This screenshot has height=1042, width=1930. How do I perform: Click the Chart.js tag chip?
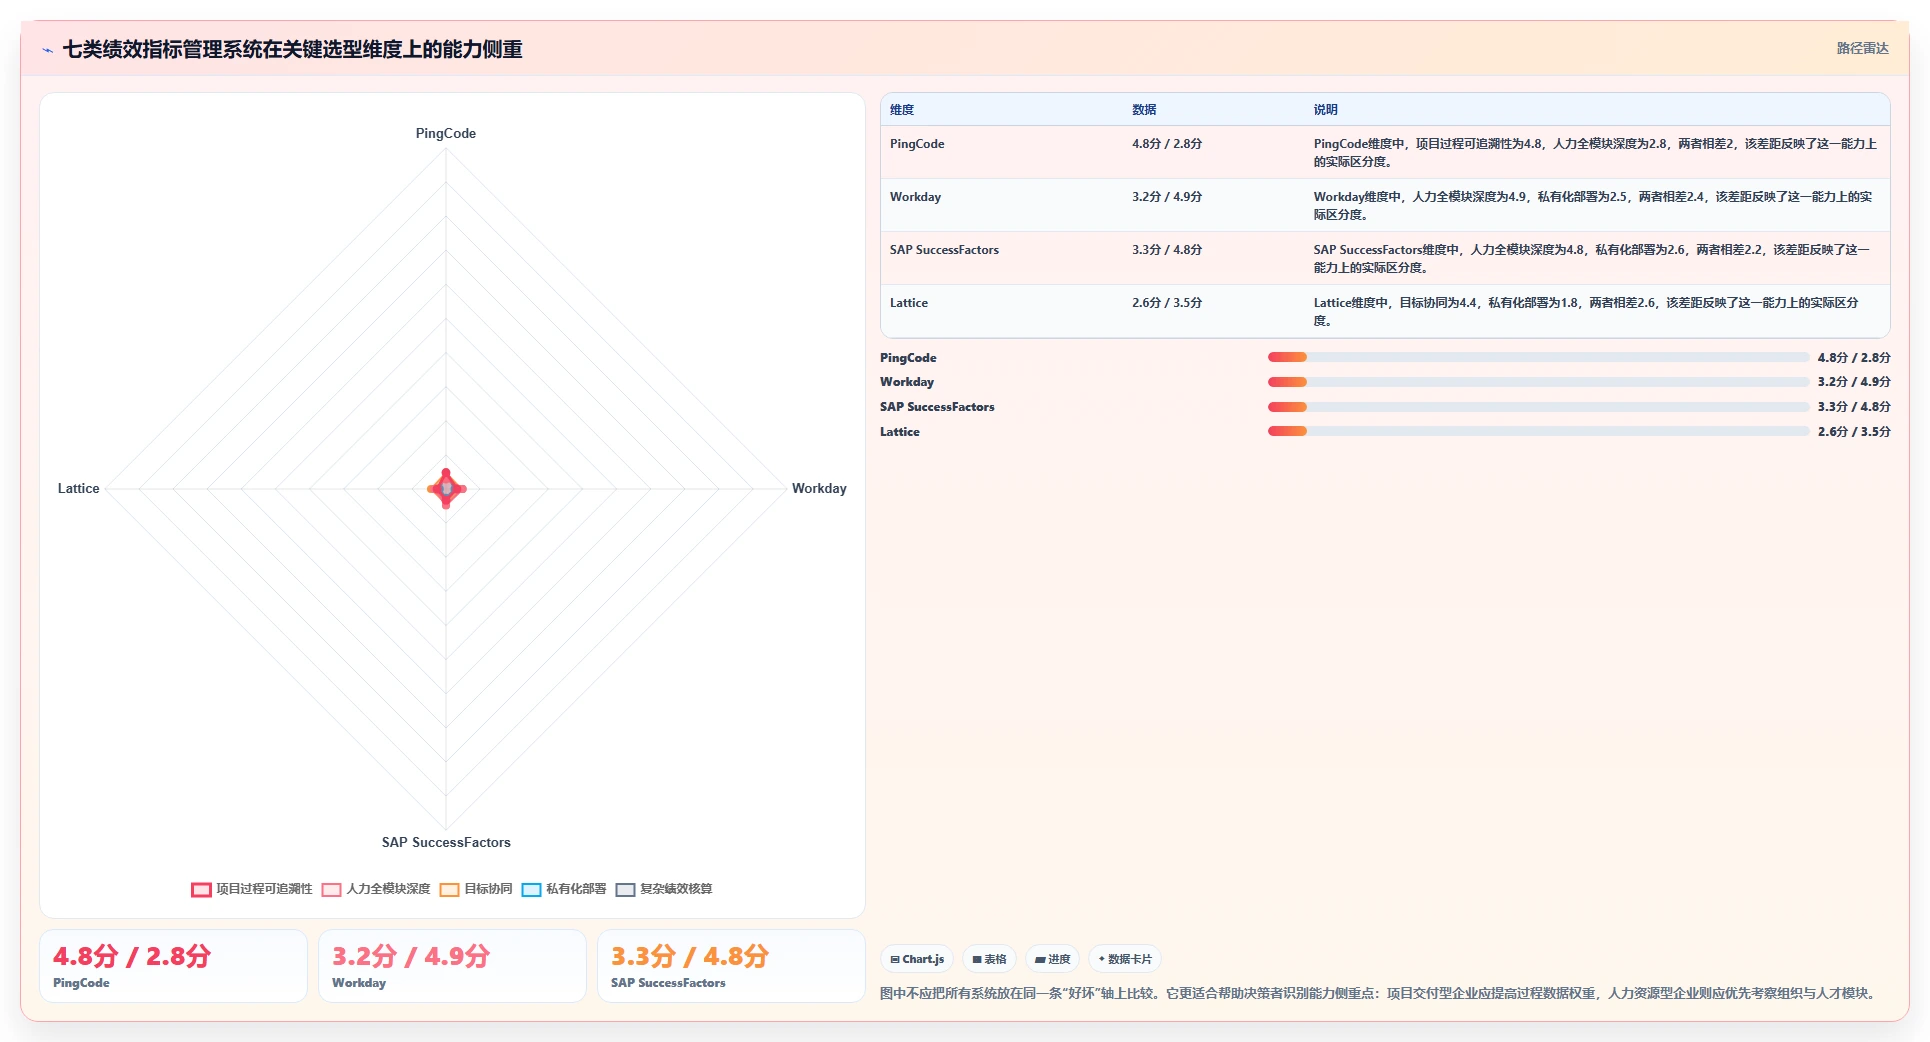(x=917, y=959)
